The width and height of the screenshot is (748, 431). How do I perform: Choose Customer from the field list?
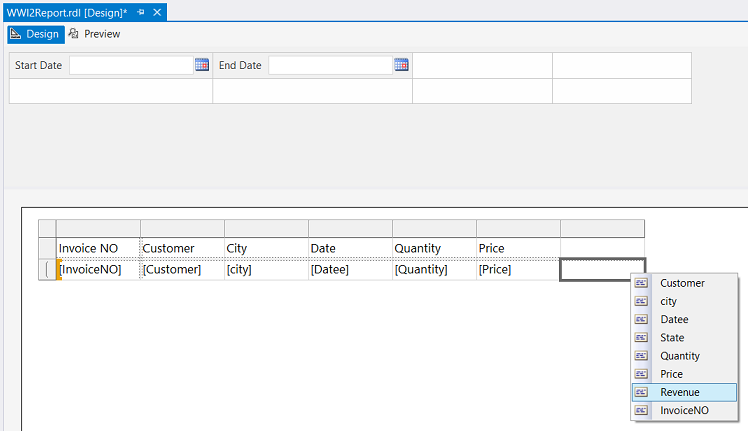click(x=684, y=283)
